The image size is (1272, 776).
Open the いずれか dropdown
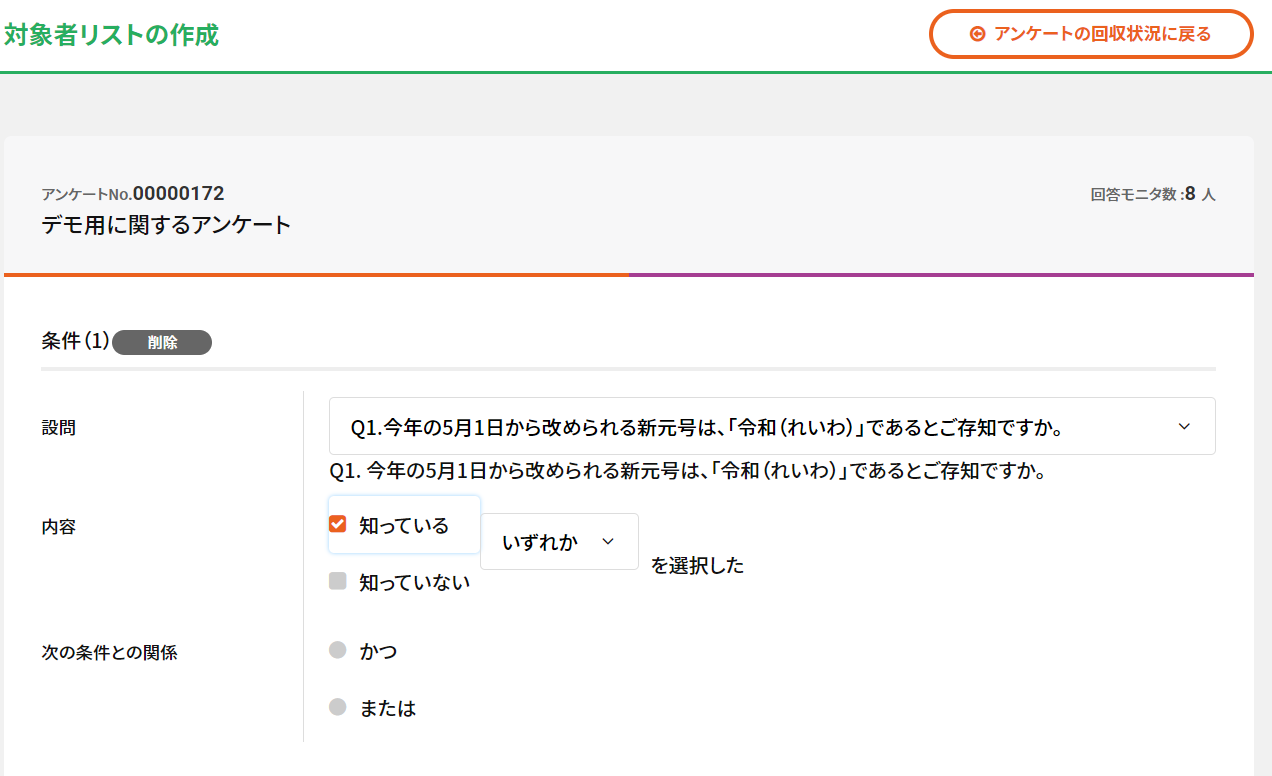point(559,541)
